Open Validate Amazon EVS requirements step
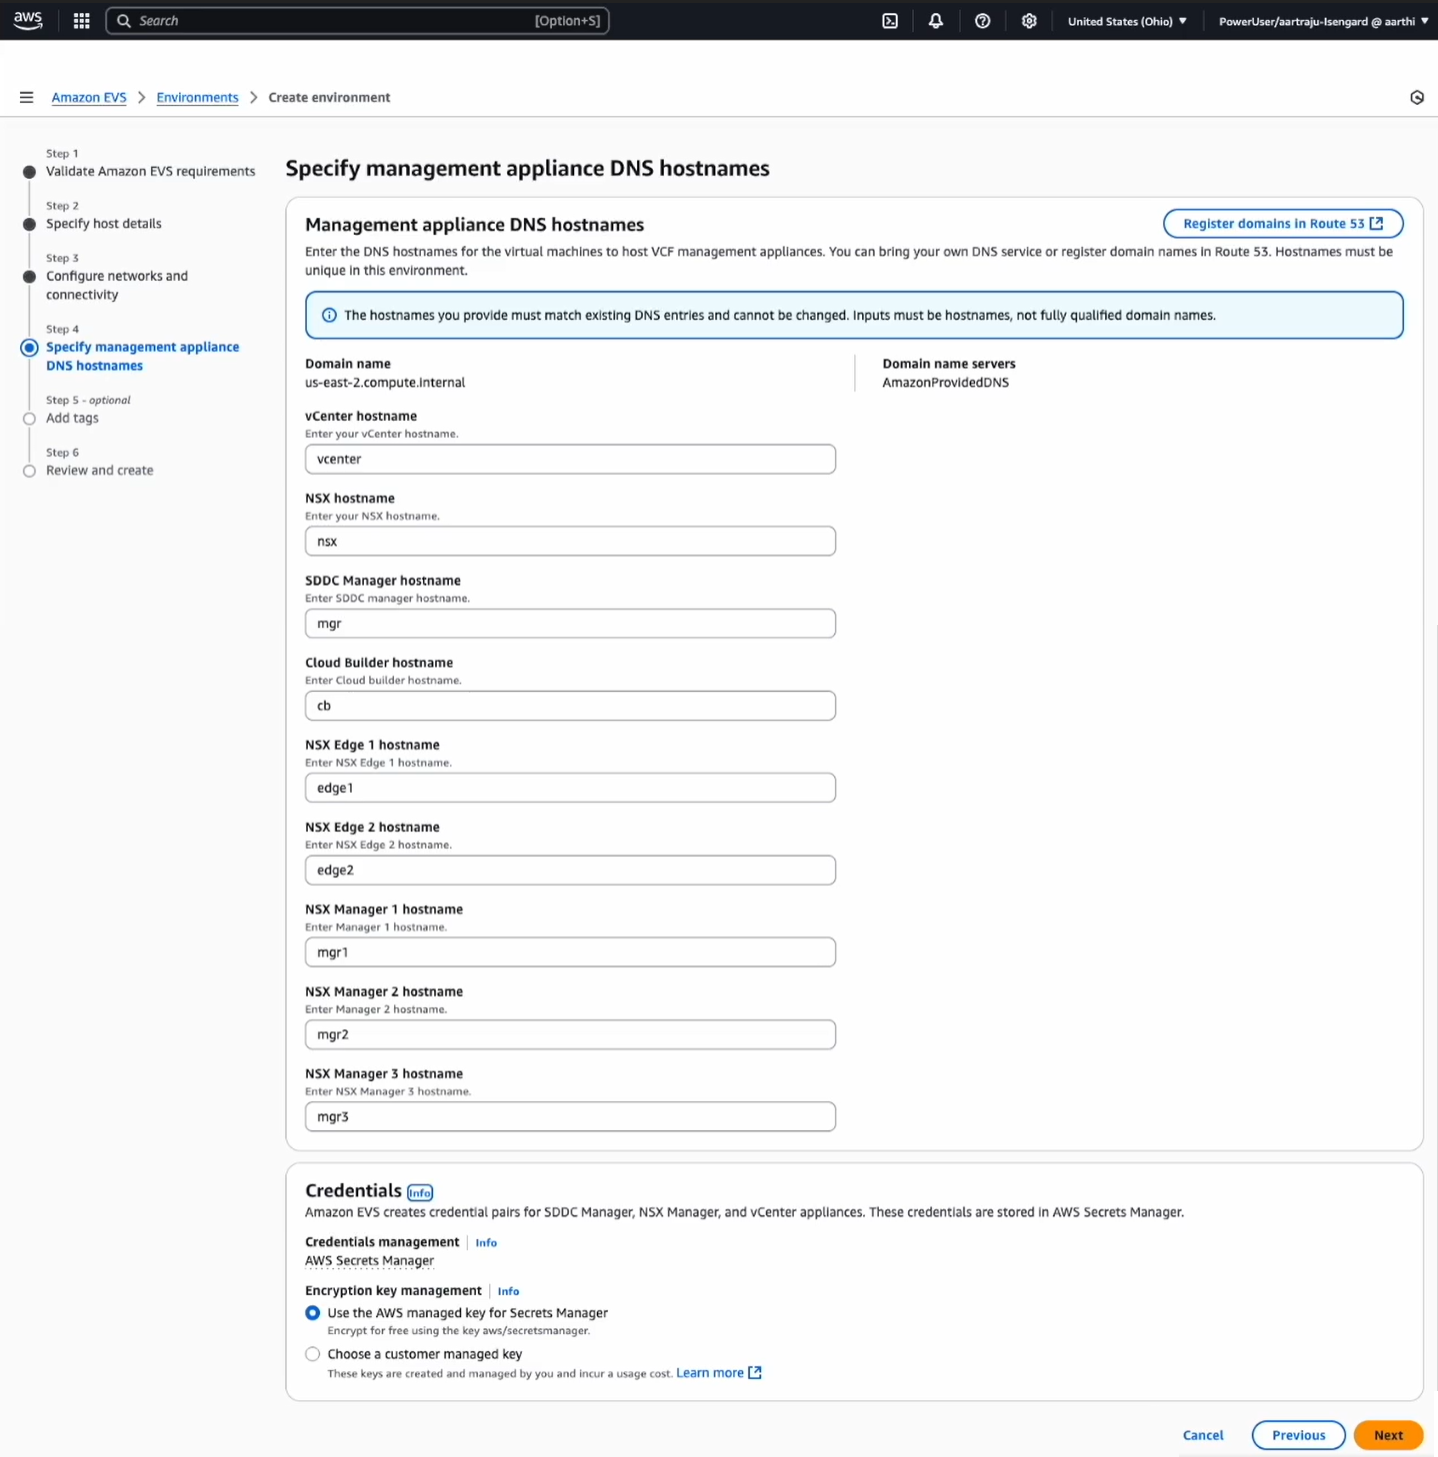 (150, 171)
